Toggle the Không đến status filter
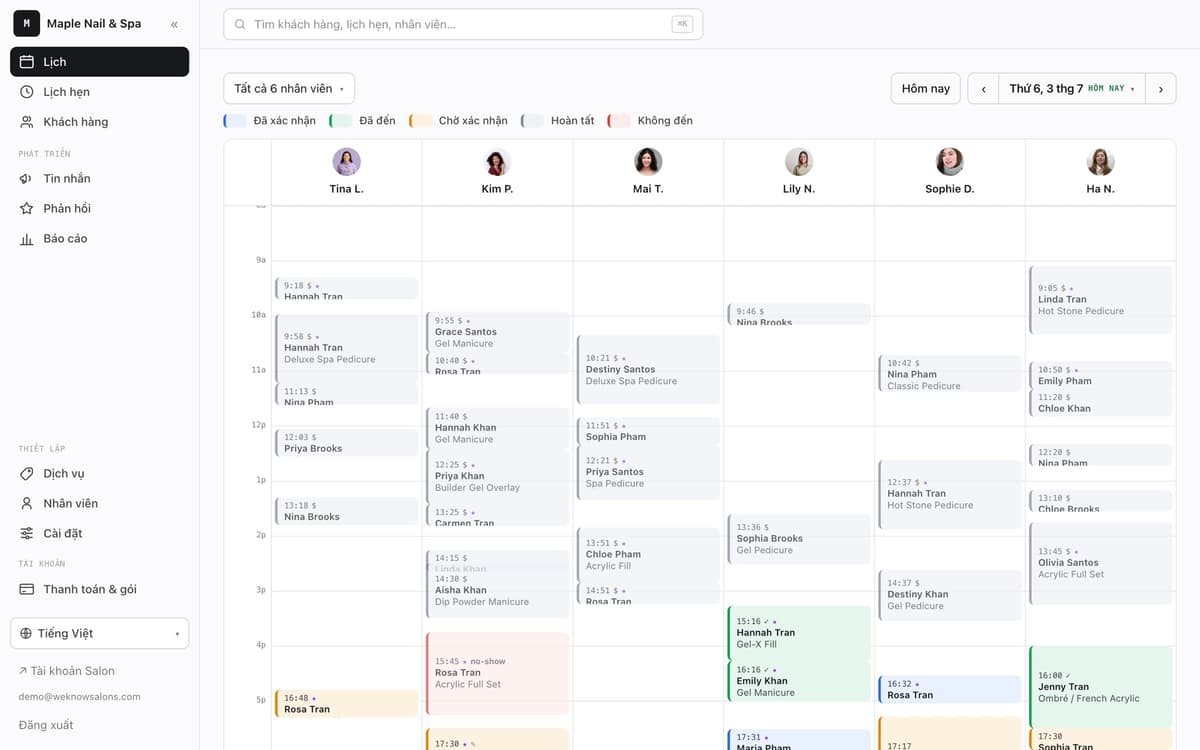The image size is (1200, 750). [651, 121]
